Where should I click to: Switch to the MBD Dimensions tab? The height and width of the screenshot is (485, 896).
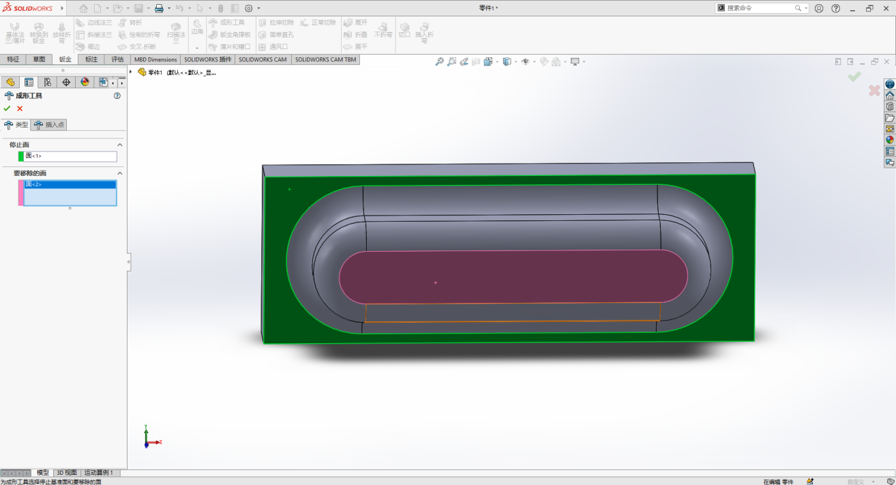pos(155,59)
